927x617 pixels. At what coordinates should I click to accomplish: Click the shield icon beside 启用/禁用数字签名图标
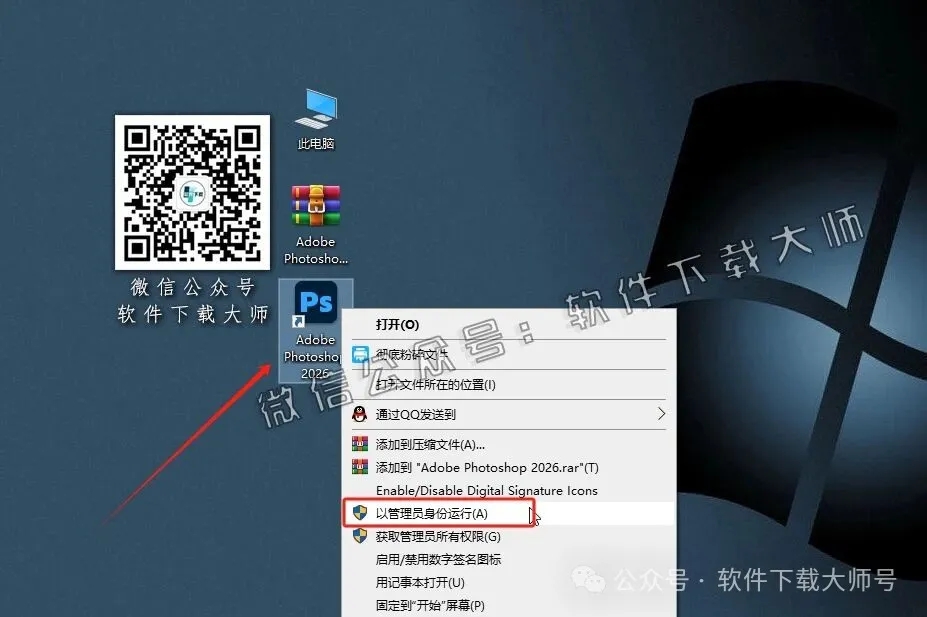(x=358, y=561)
